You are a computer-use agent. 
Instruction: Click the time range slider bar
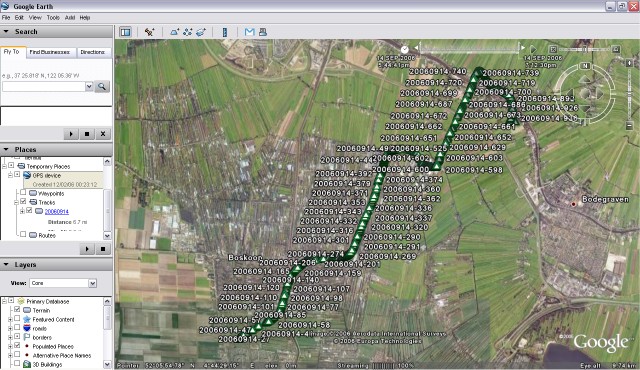point(469,48)
